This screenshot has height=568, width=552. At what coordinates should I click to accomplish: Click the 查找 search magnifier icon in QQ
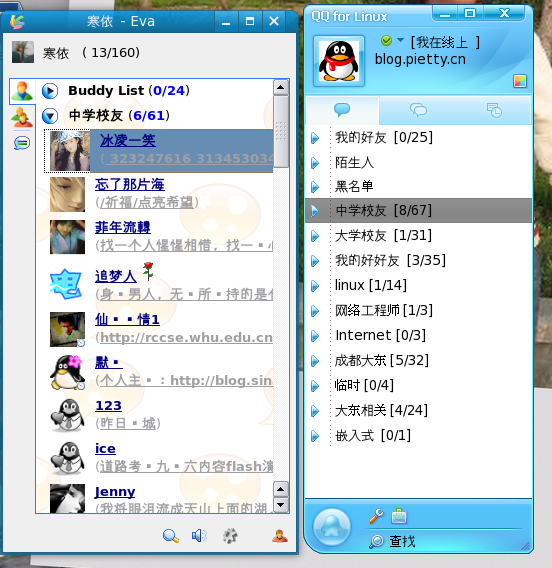coord(377,542)
